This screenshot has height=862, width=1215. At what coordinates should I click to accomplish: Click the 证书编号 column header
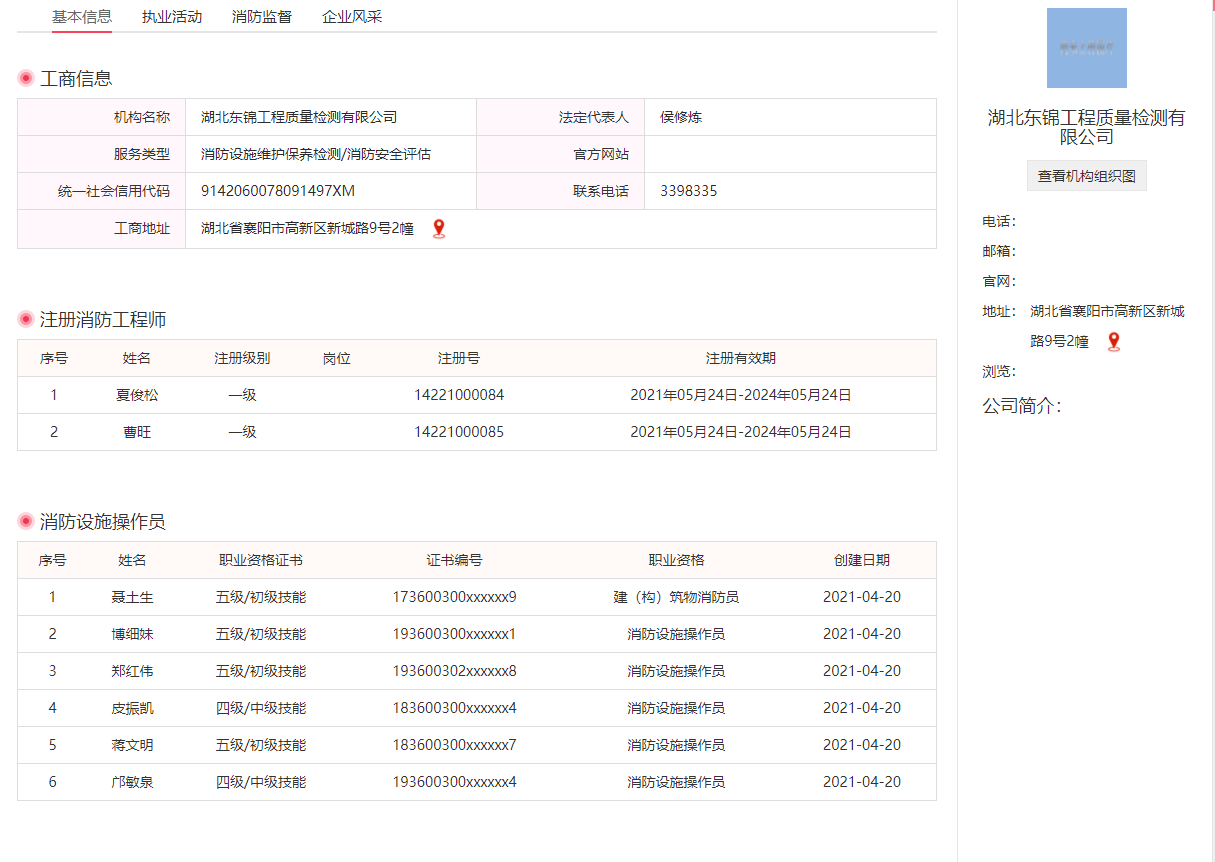click(x=454, y=560)
